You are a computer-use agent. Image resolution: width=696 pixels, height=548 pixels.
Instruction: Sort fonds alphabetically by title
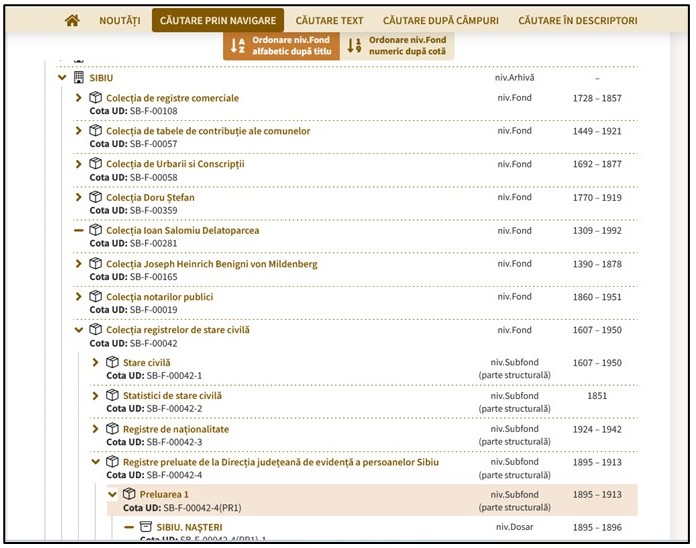[281, 46]
